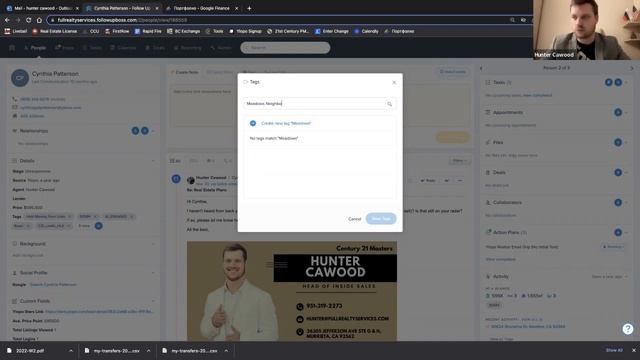Open the Activity 'Since a year ago' dropdown
This screenshot has height=360, width=640.
[609, 277]
